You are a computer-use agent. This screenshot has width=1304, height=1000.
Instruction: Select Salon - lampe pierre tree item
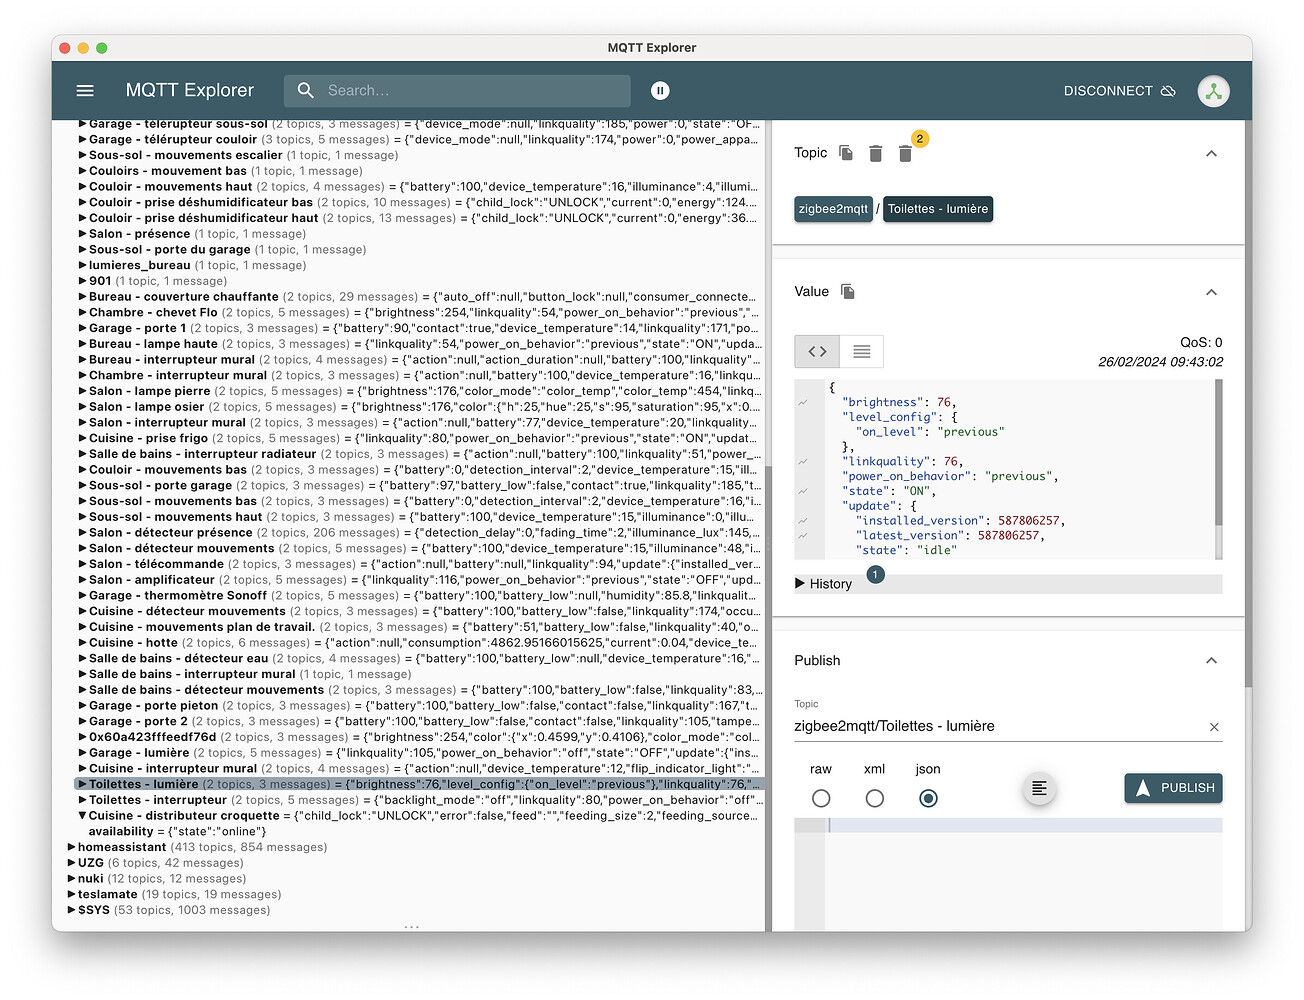click(x=420, y=391)
